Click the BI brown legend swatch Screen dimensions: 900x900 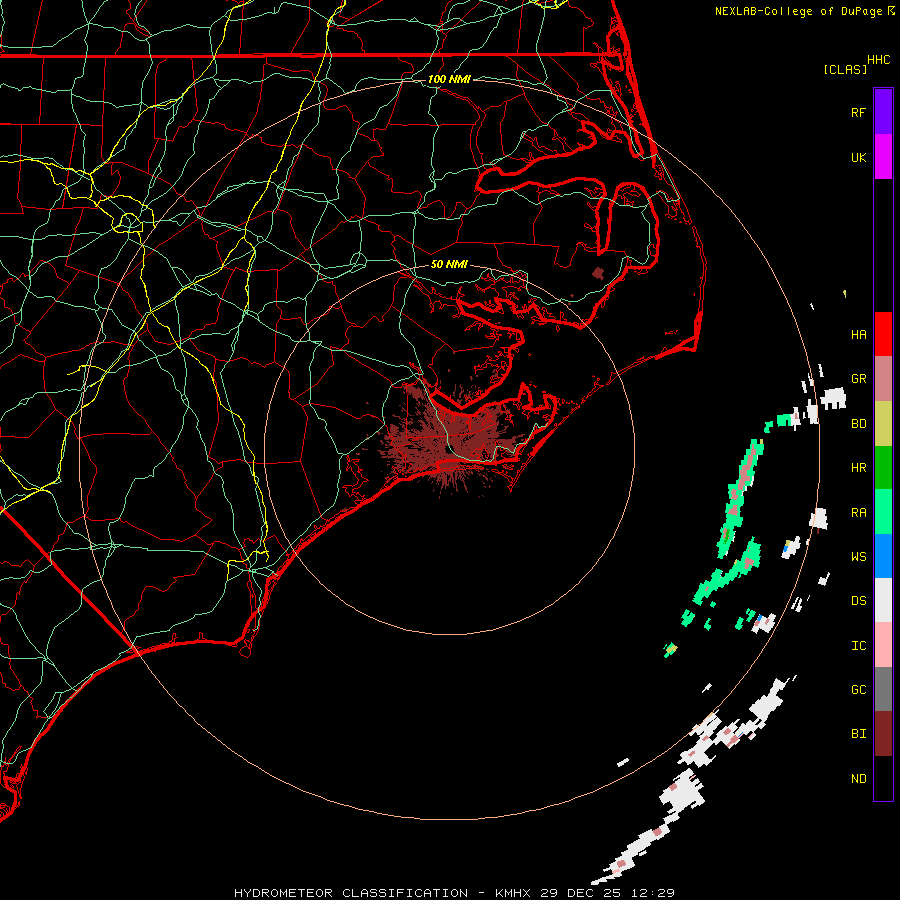[883, 734]
